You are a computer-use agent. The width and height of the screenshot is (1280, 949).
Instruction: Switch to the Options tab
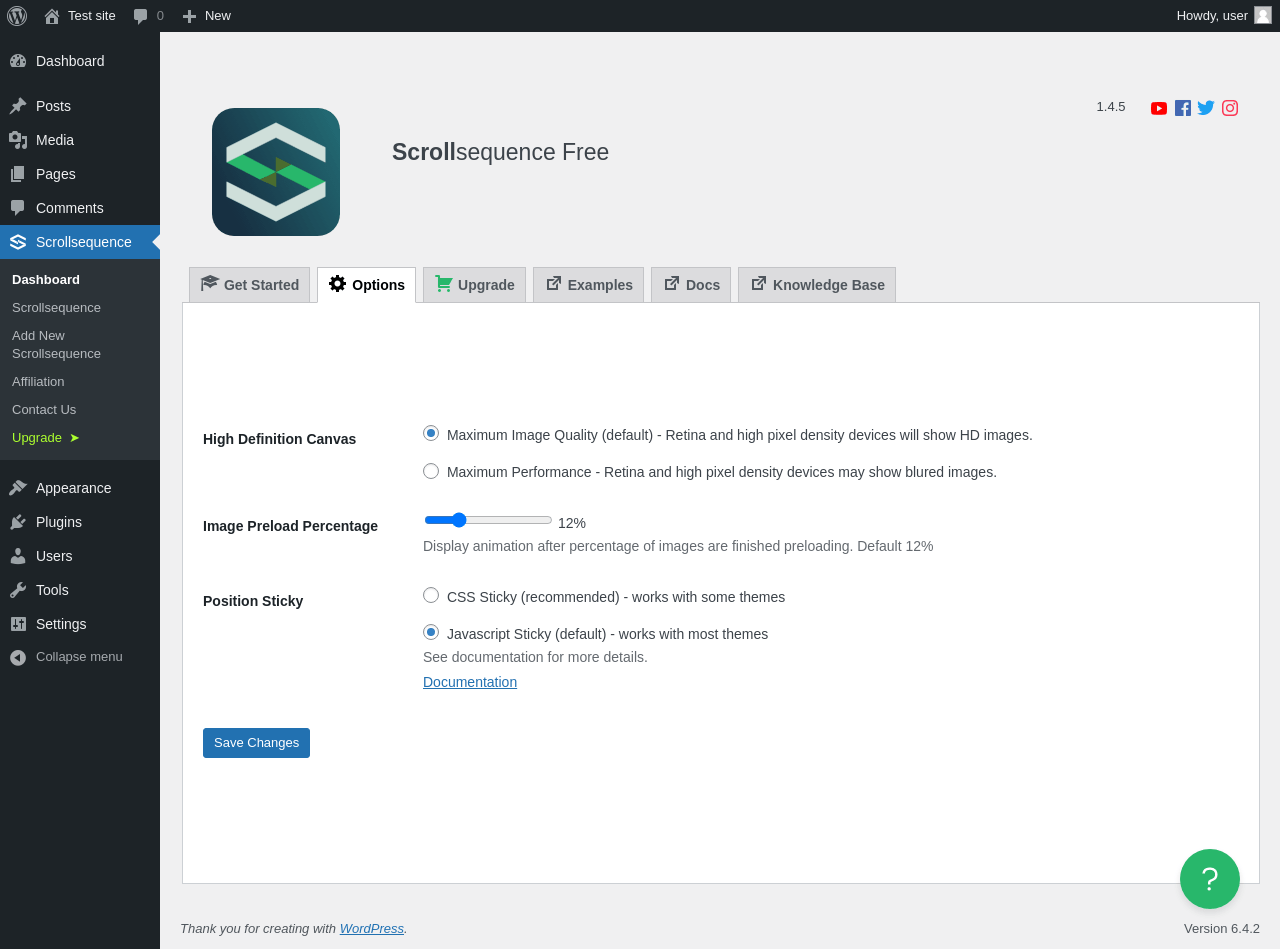coord(367,285)
